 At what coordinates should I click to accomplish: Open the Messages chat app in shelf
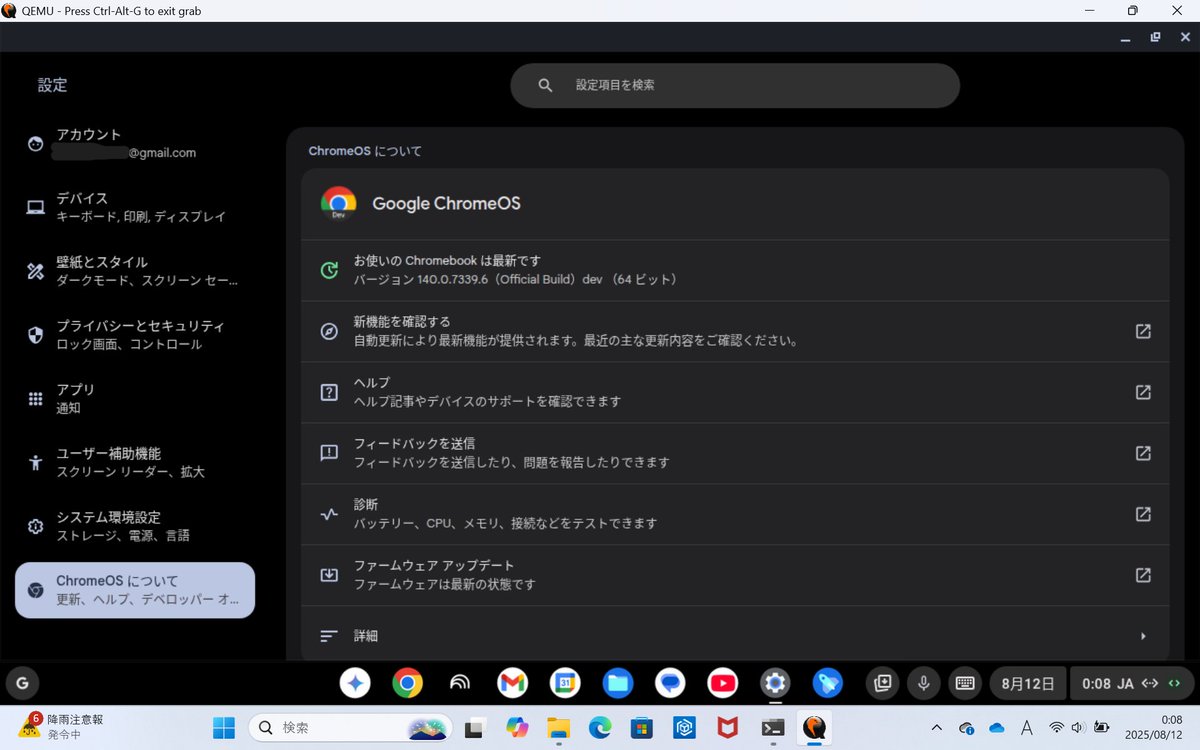pyautogui.click(x=670, y=683)
